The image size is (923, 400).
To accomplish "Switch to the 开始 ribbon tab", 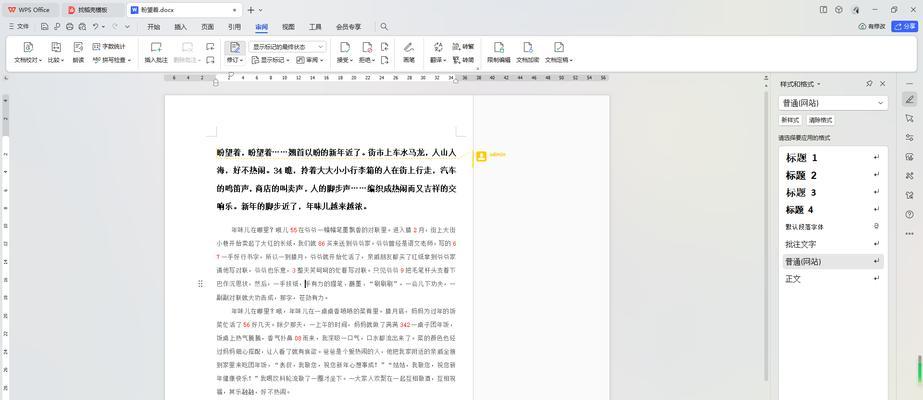I will tap(154, 26).
